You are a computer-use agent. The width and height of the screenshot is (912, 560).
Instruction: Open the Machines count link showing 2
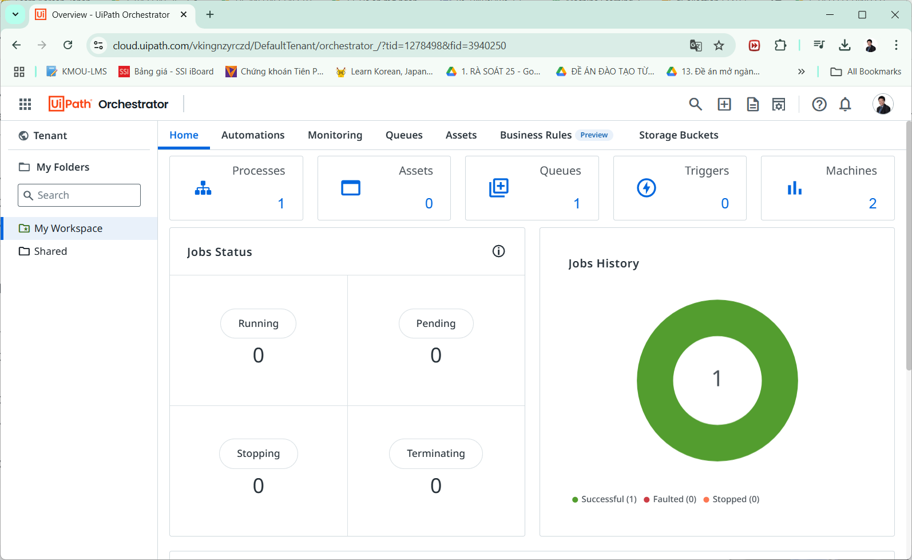point(872,204)
